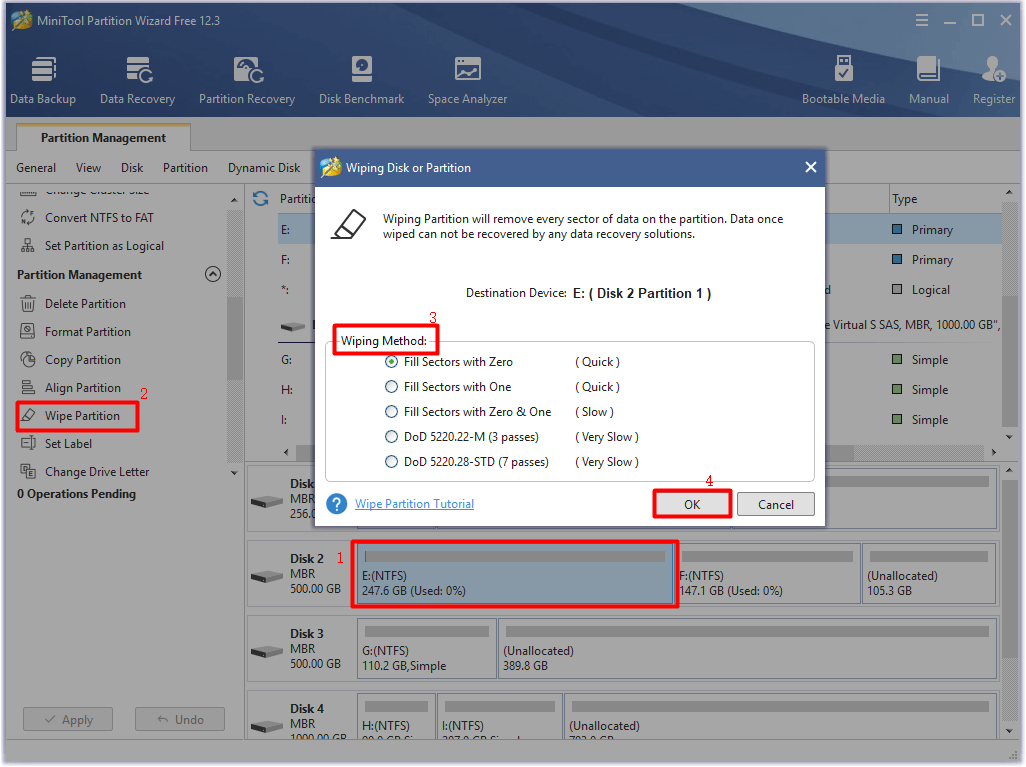Image resolution: width=1026 pixels, height=767 pixels.
Task: Open the hamburger menu in title bar
Action: click(x=922, y=21)
